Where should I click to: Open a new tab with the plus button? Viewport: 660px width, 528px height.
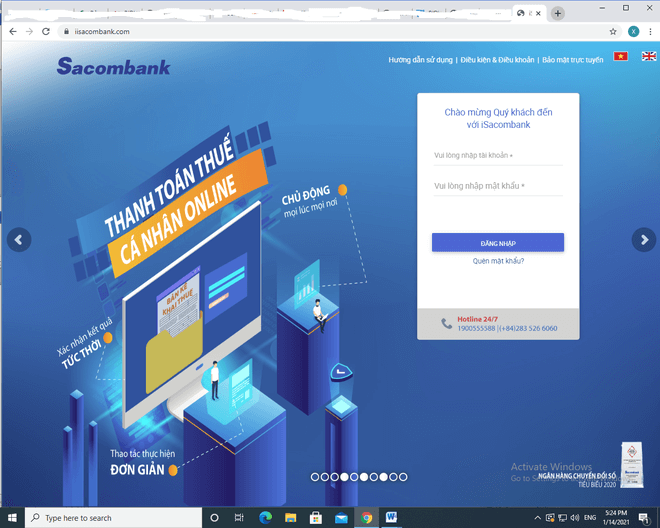click(558, 13)
